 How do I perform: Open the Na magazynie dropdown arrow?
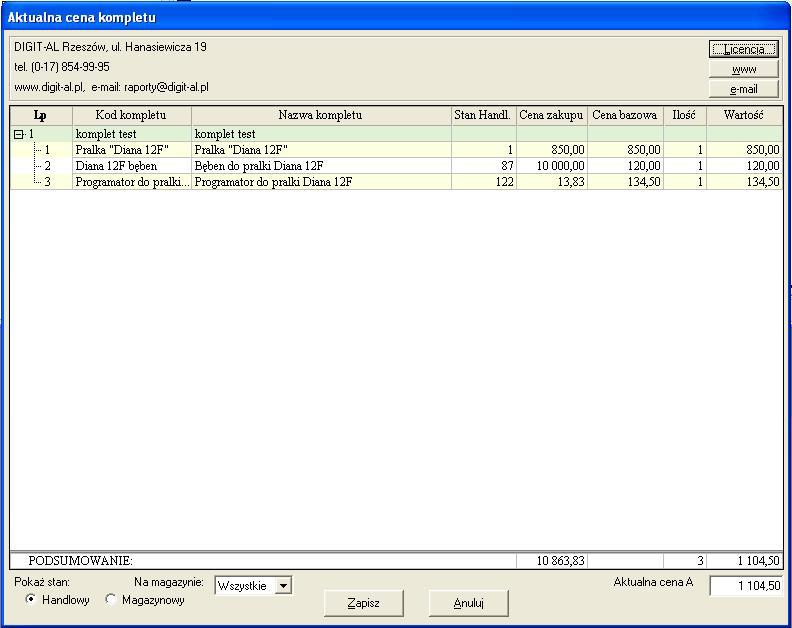[x=284, y=586]
